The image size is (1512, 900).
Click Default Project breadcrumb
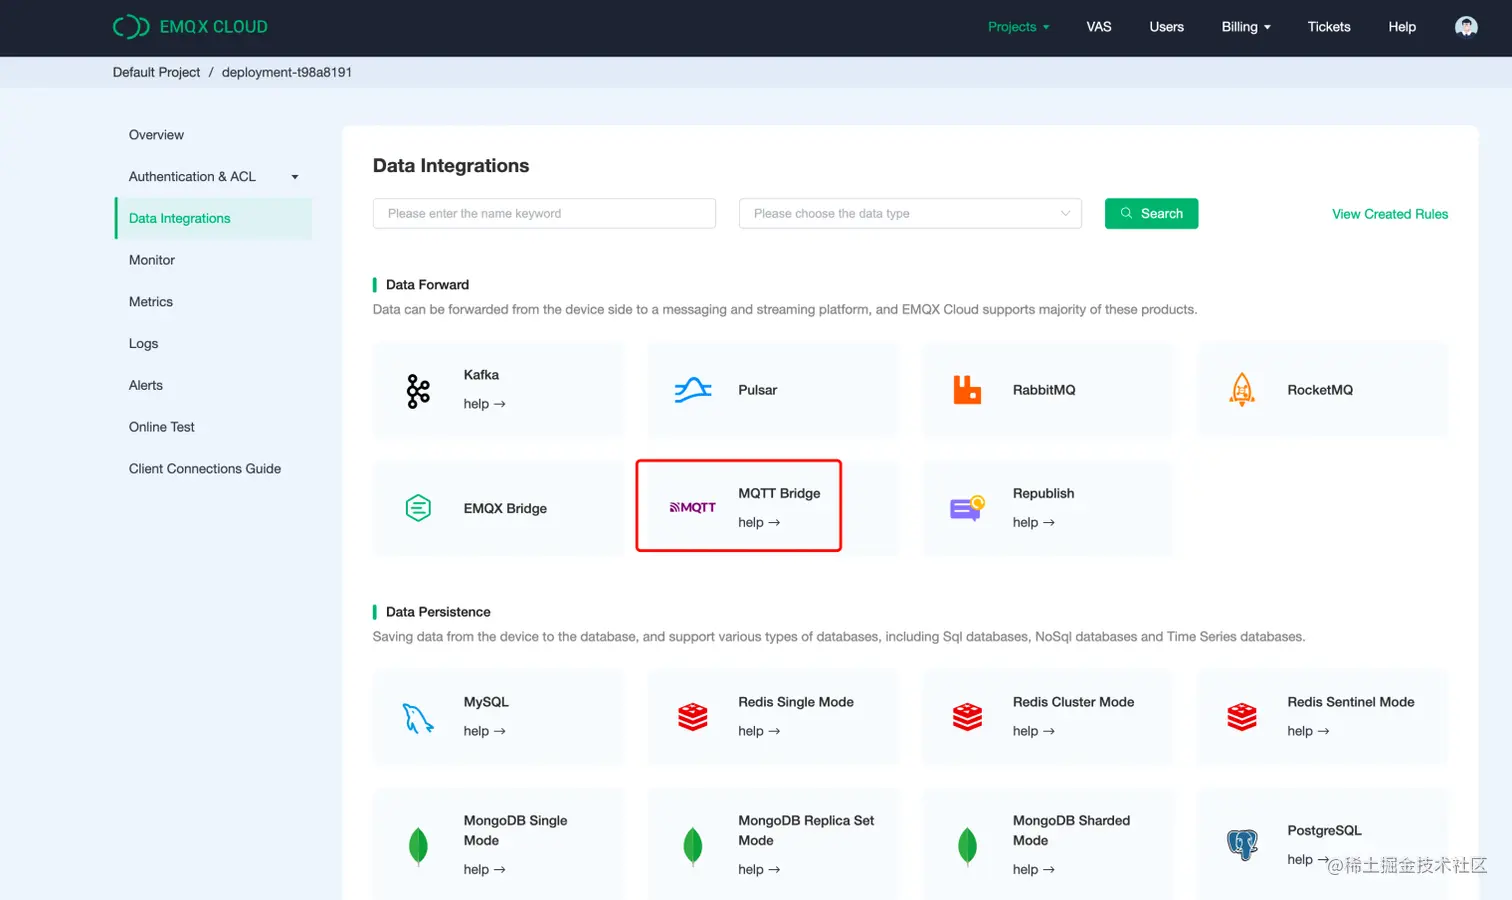pyautogui.click(x=156, y=72)
